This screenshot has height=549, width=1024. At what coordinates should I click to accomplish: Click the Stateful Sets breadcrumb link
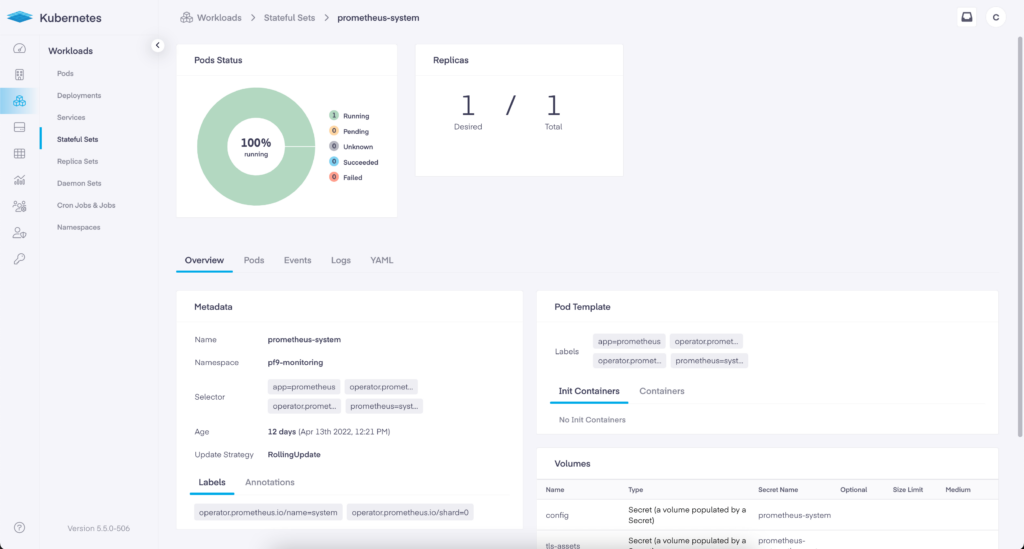[289, 18]
